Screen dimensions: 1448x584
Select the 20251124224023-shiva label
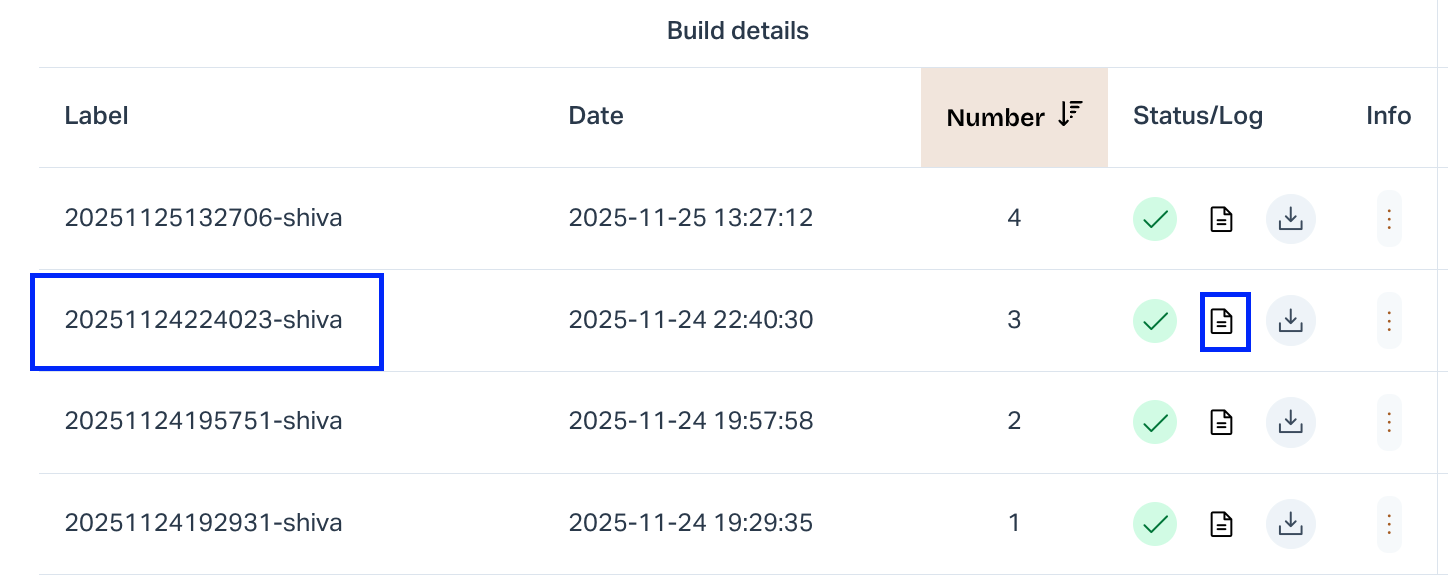pos(204,320)
